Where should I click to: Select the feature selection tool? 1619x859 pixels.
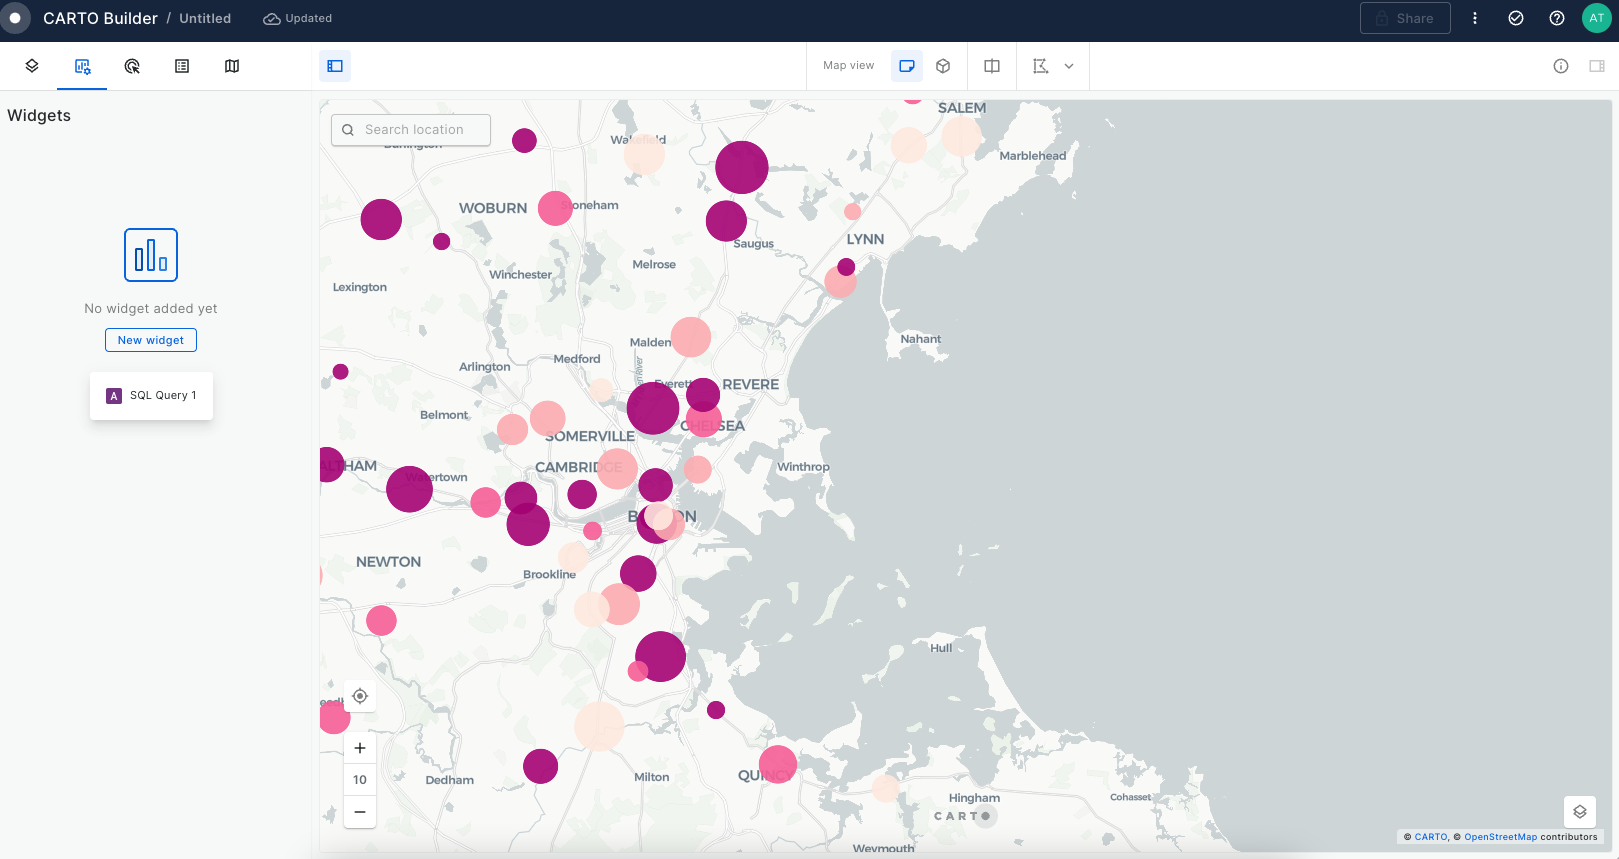tap(1040, 66)
